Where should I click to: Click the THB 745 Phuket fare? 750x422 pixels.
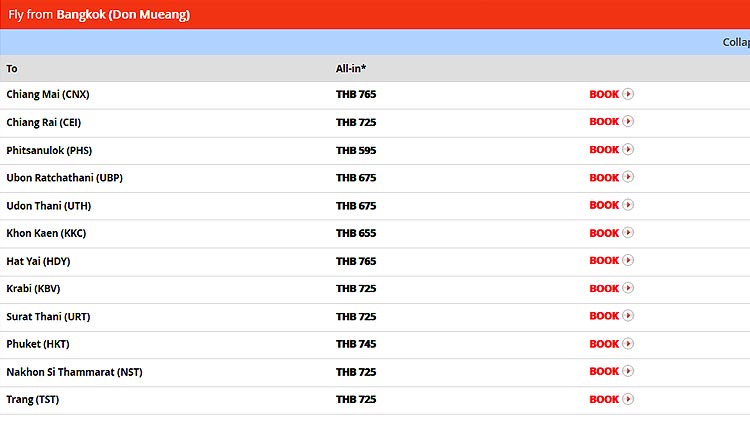coord(356,344)
